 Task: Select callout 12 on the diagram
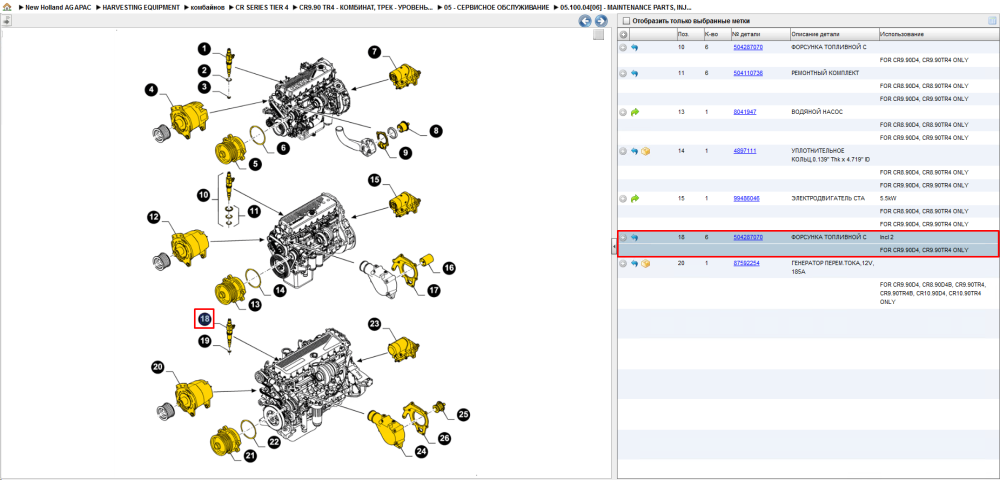(154, 218)
